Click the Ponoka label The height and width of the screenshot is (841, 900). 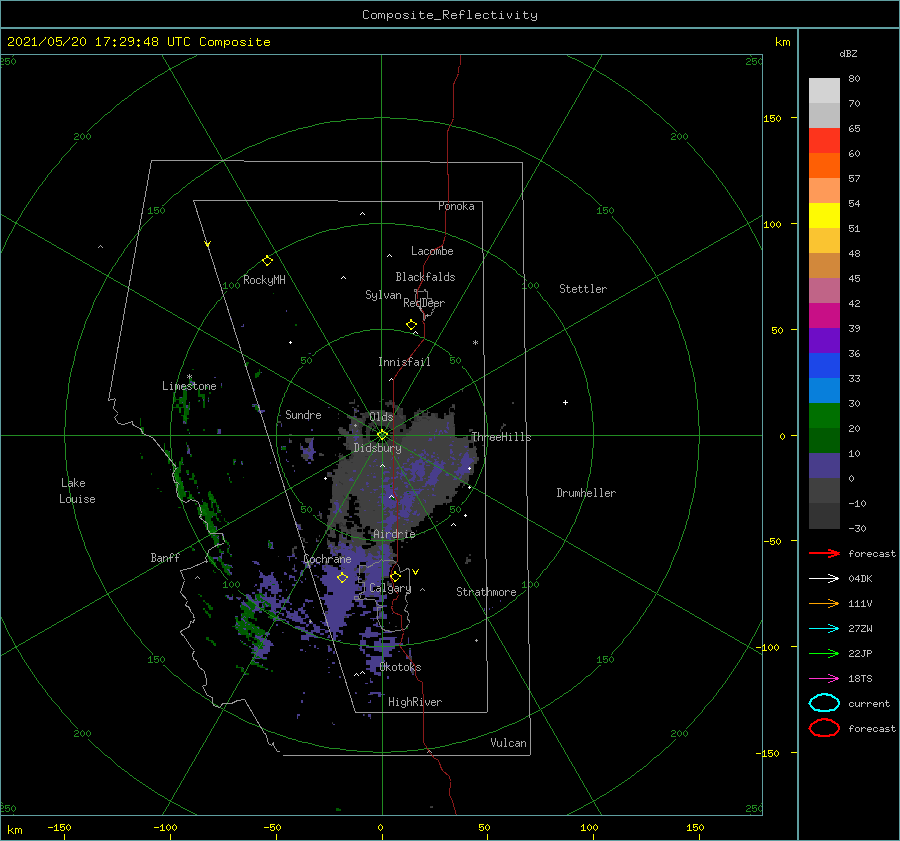click(456, 206)
